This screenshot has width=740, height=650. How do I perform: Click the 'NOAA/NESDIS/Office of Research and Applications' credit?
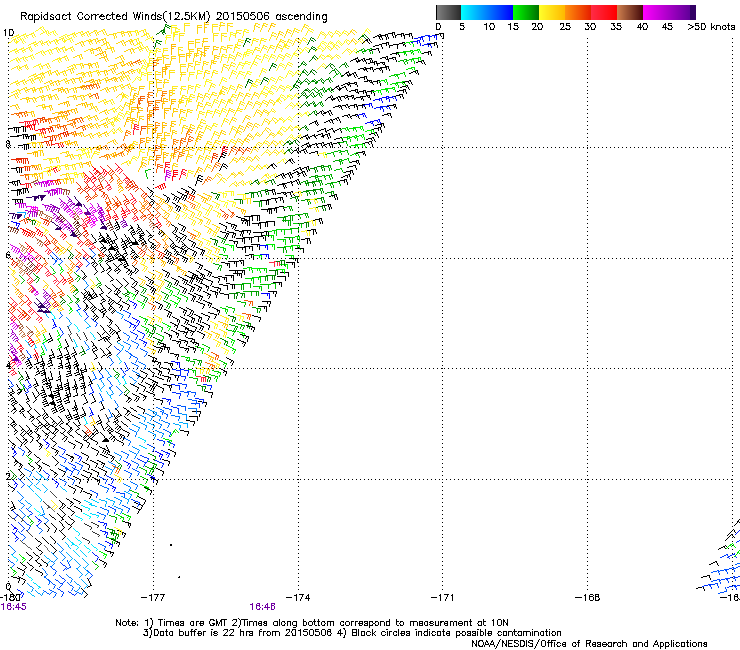(589, 644)
